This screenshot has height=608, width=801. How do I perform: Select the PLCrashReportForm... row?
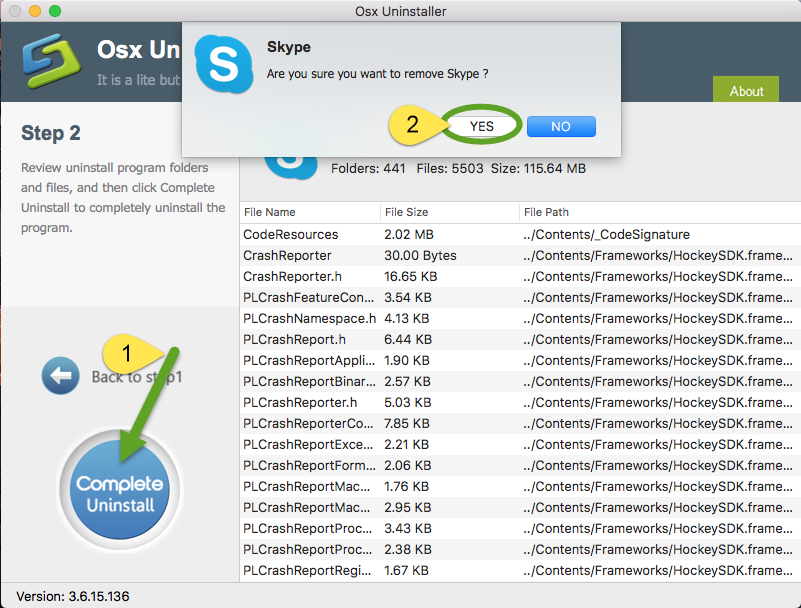point(520,465)
